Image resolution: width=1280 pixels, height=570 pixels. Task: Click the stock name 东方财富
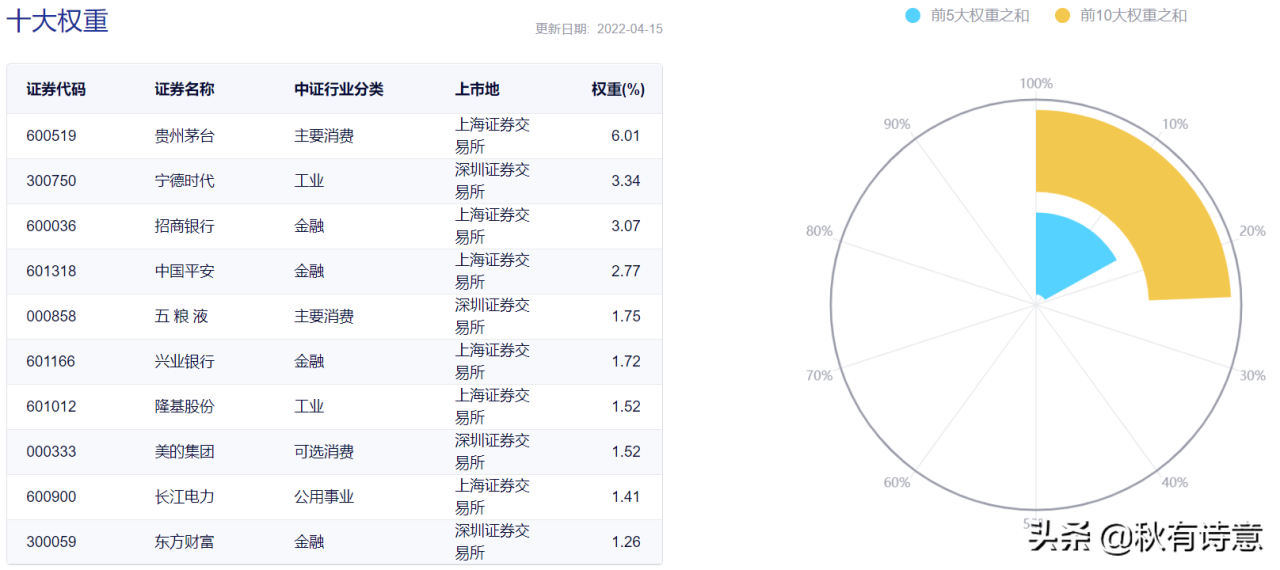coord(184,542)
